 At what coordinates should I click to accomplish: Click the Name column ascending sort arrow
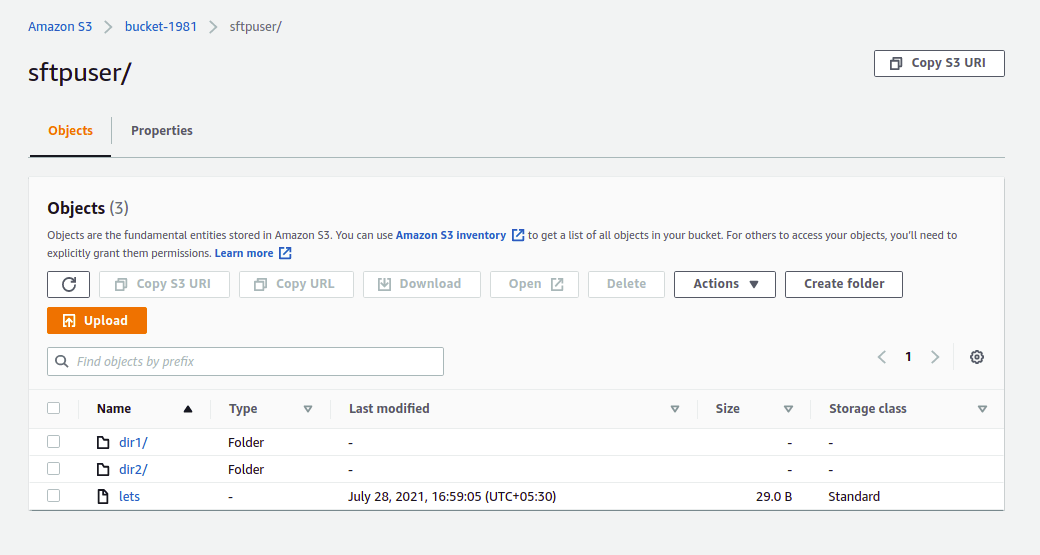[188, 409]
